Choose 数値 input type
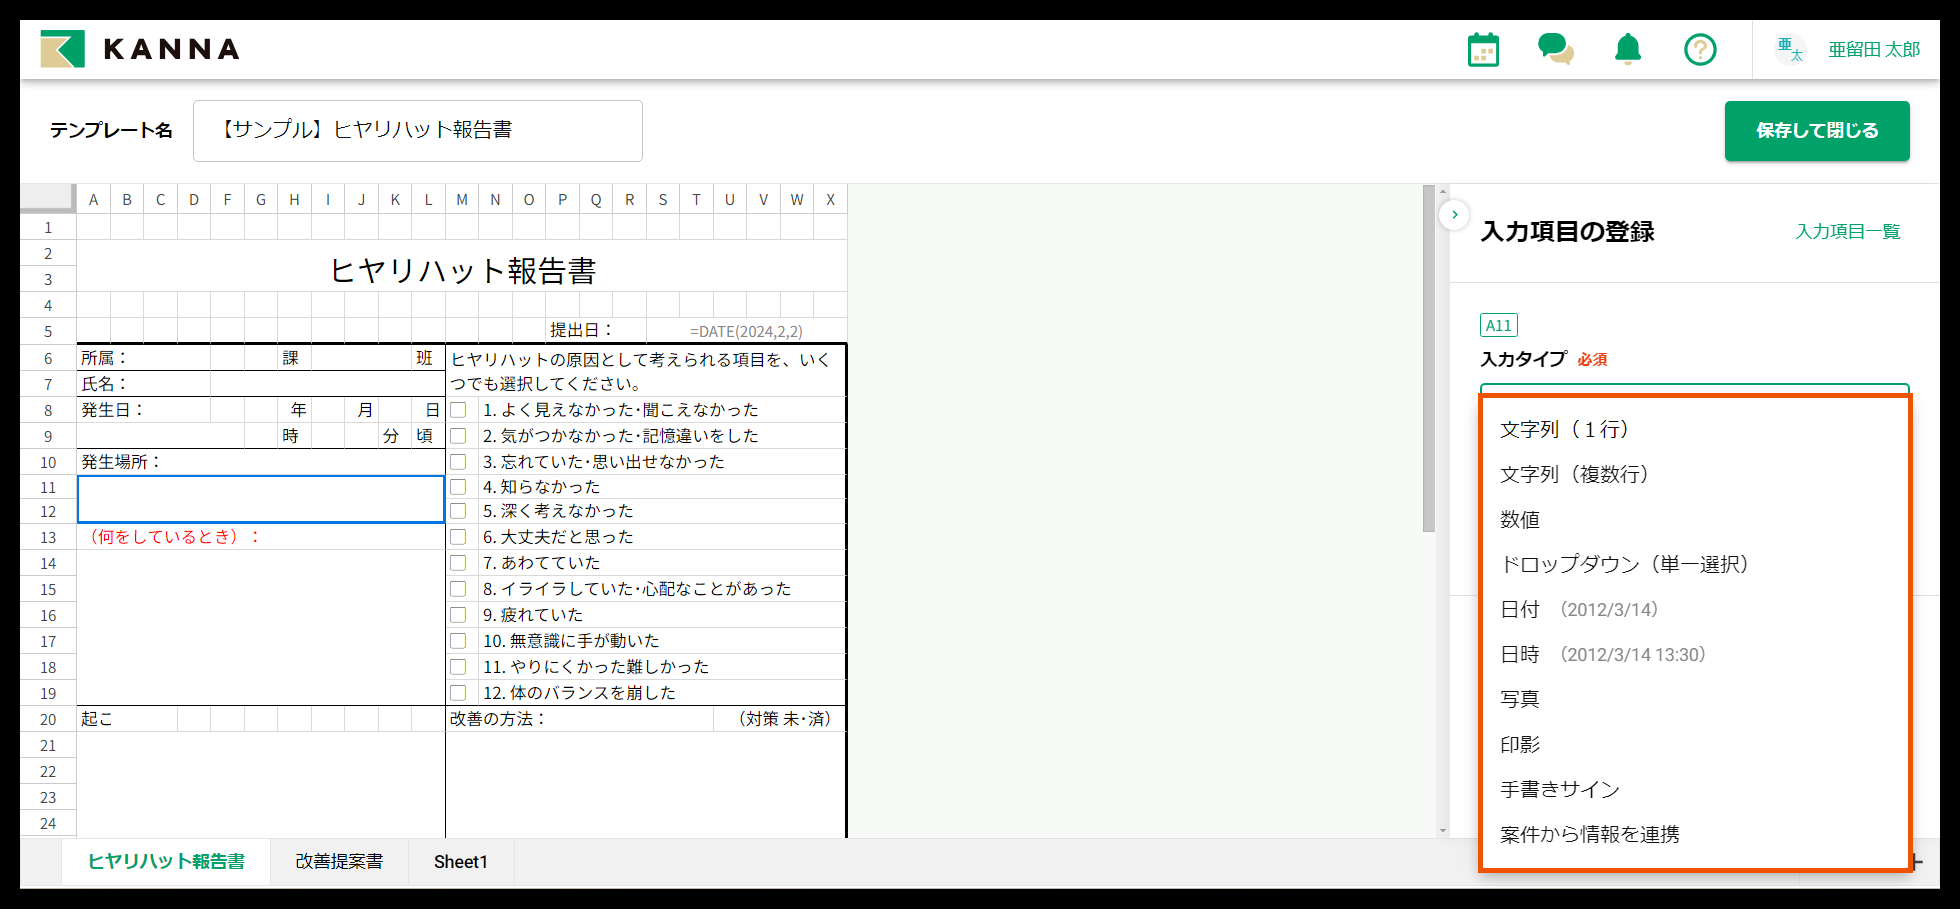This screenshot has height=909, width=1960. 1695,519
